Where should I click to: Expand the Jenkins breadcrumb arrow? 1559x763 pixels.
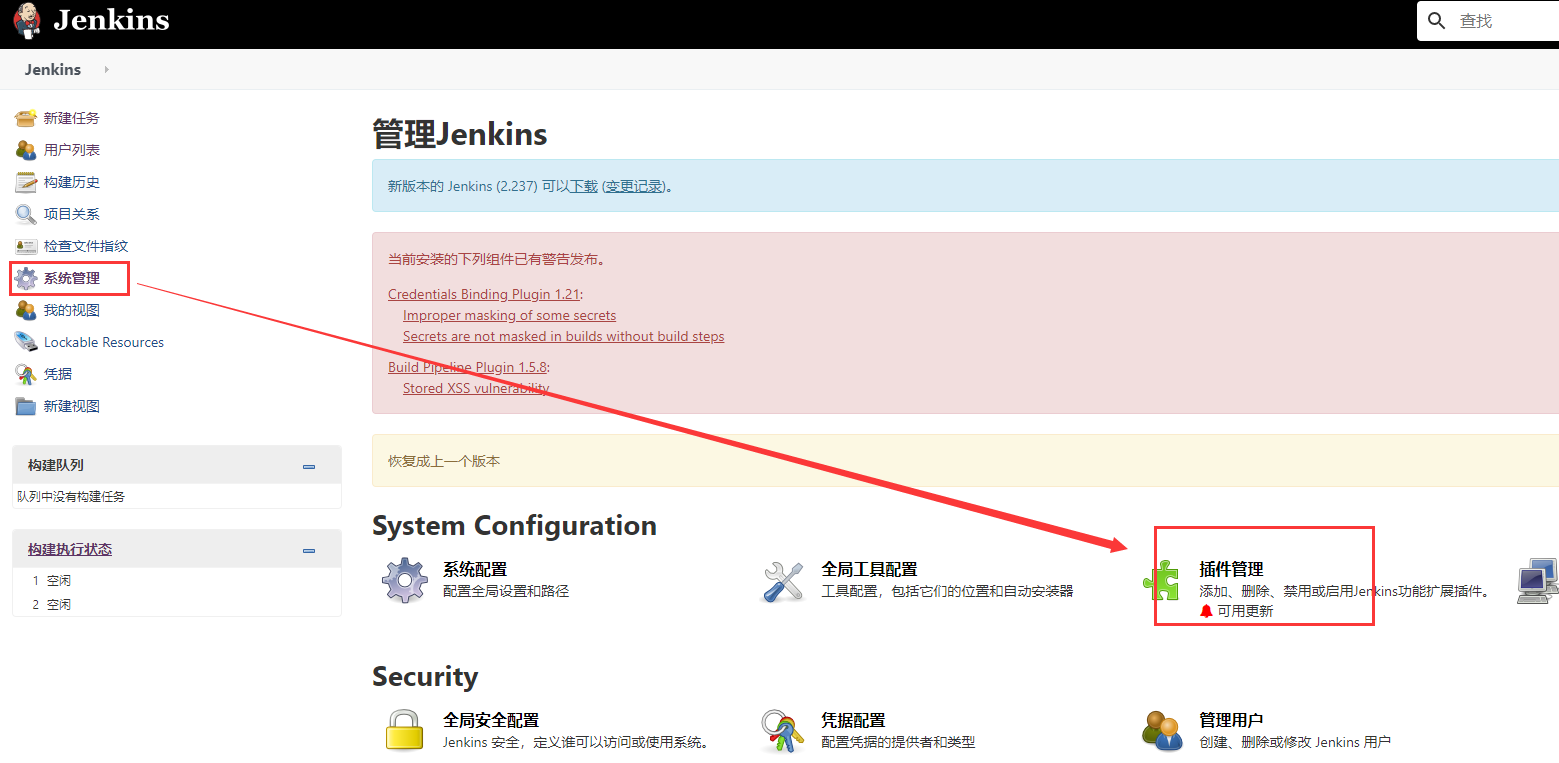click(106, 70)
